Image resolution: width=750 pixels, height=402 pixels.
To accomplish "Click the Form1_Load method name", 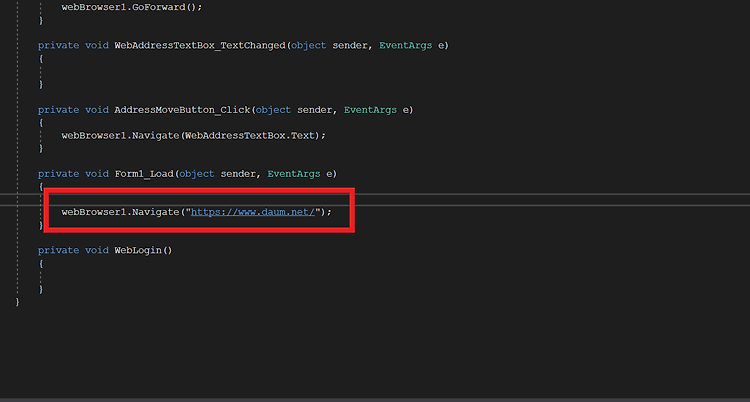I will pos(143,174).
